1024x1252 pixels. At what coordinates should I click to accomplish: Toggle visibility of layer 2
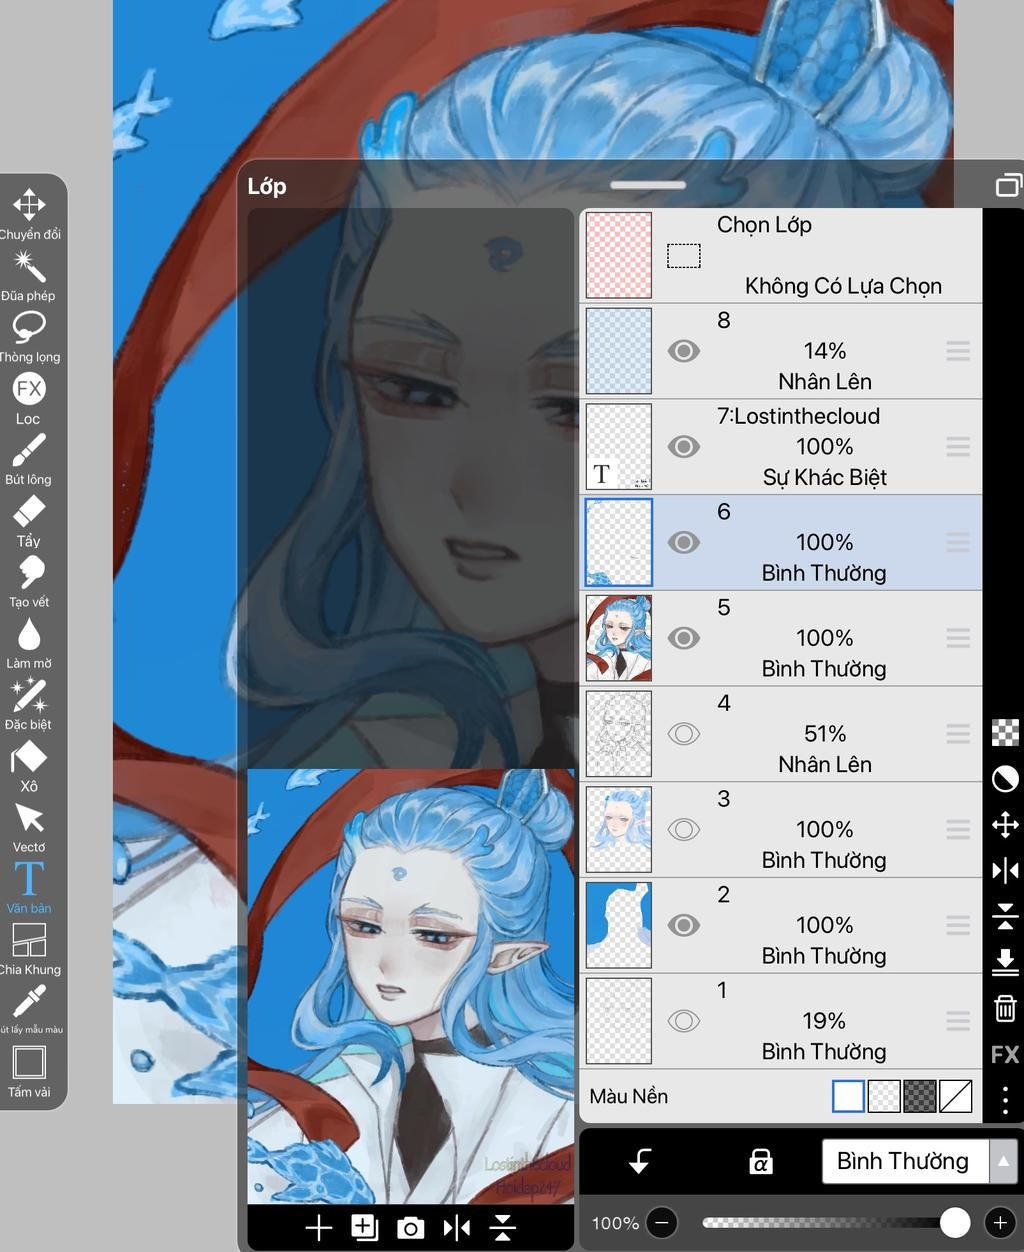click(x=684, y=925)
